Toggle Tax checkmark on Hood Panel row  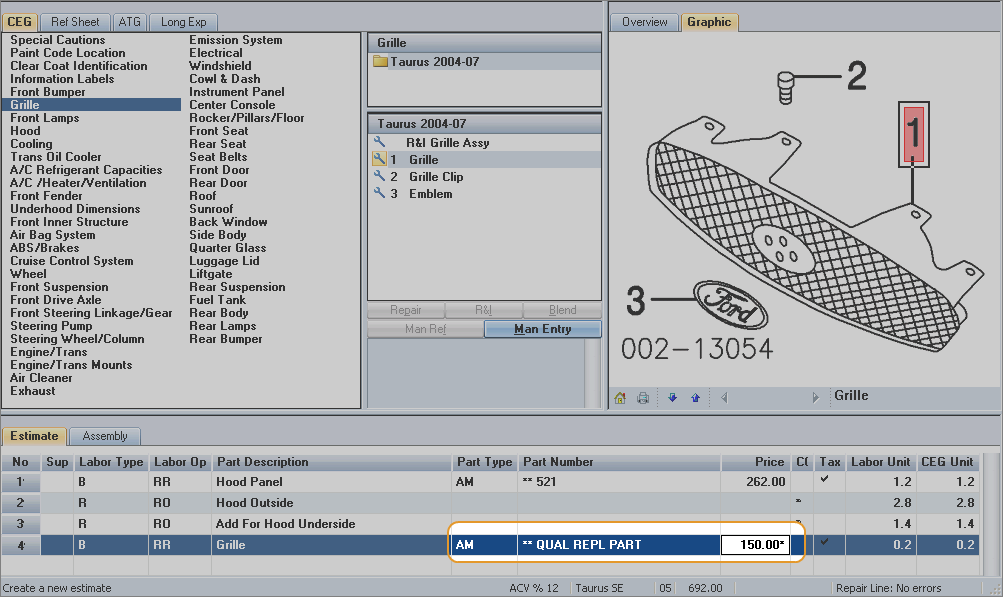point(824,481)
